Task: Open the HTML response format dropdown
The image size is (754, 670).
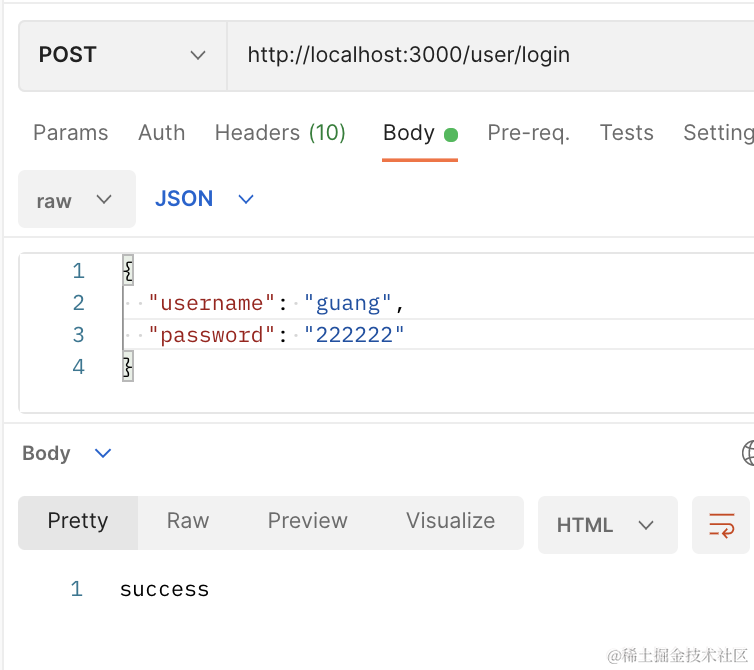Action: 606,525
